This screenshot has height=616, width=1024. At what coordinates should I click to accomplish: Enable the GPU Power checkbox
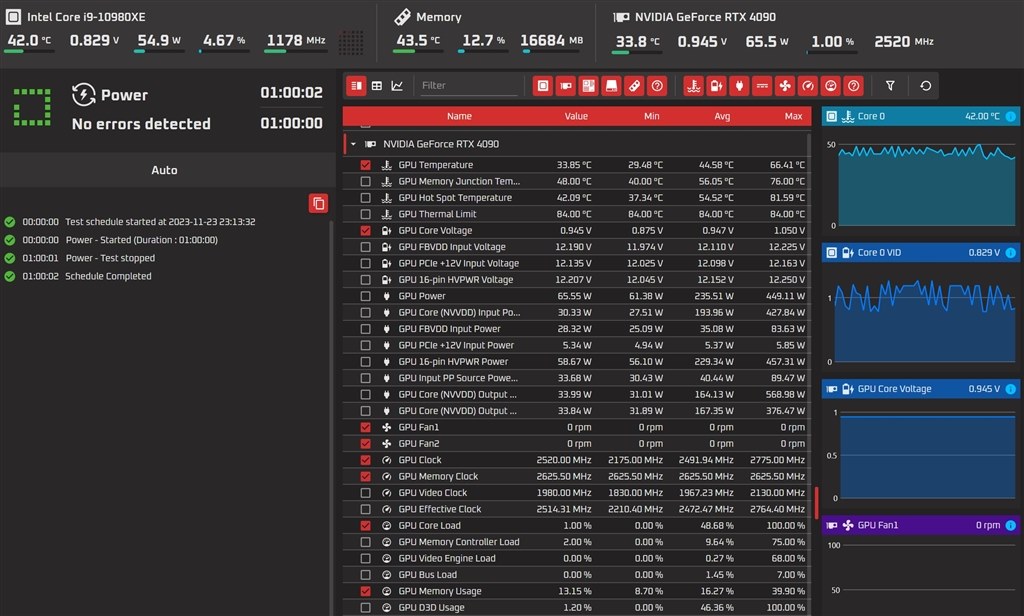365,296
